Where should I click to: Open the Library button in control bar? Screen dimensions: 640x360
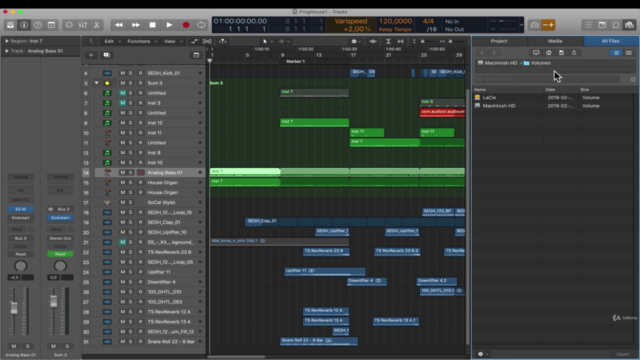click(x=10, y=25)
